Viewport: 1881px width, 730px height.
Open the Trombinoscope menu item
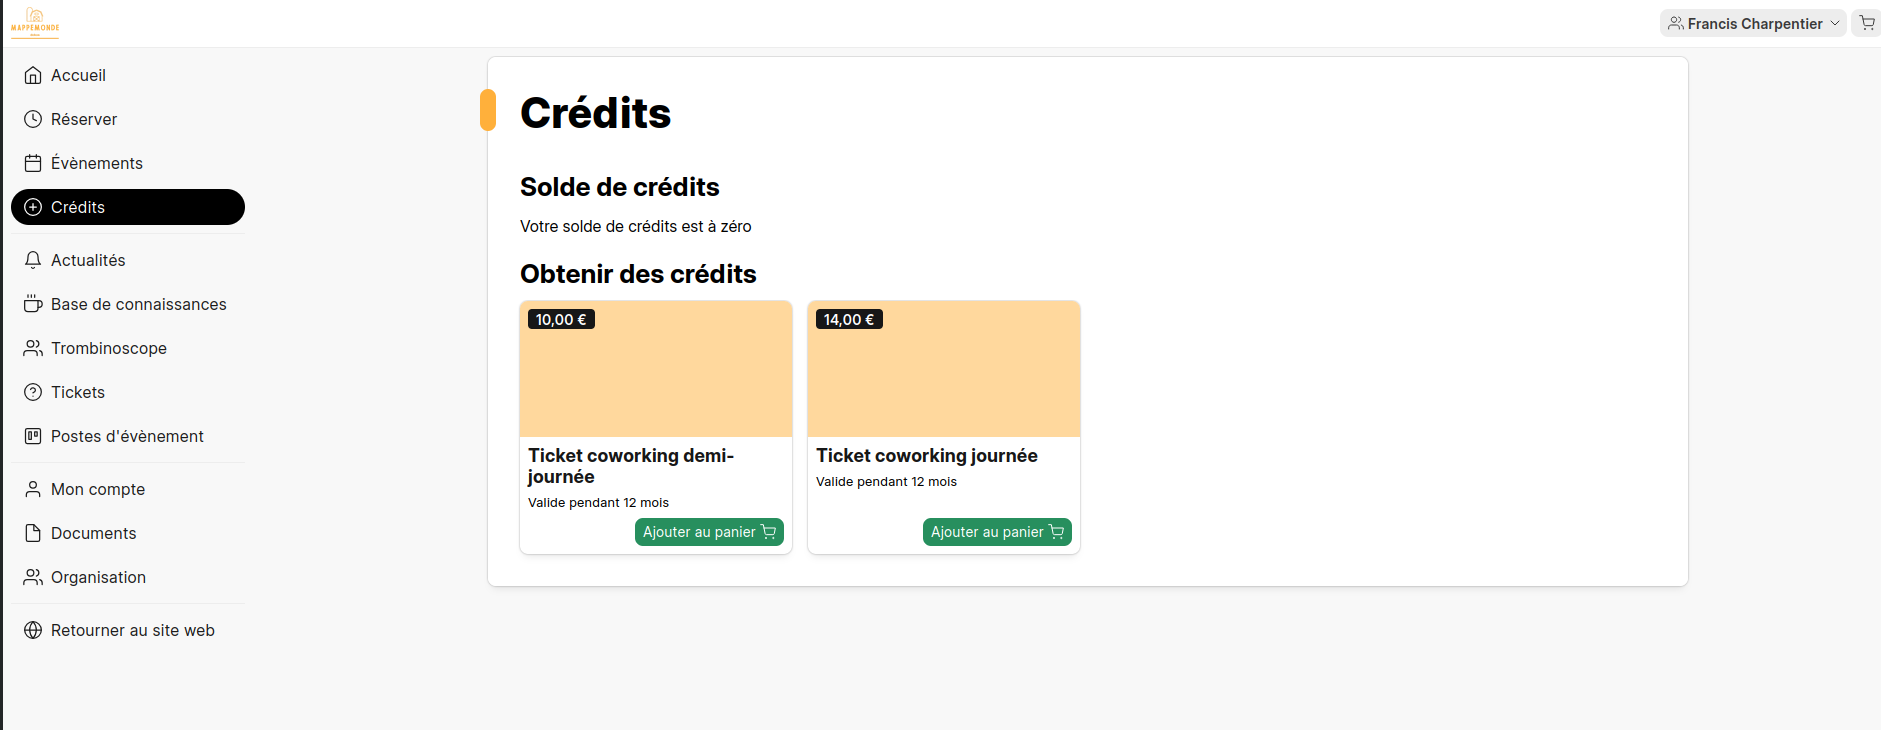pos(108,348)
